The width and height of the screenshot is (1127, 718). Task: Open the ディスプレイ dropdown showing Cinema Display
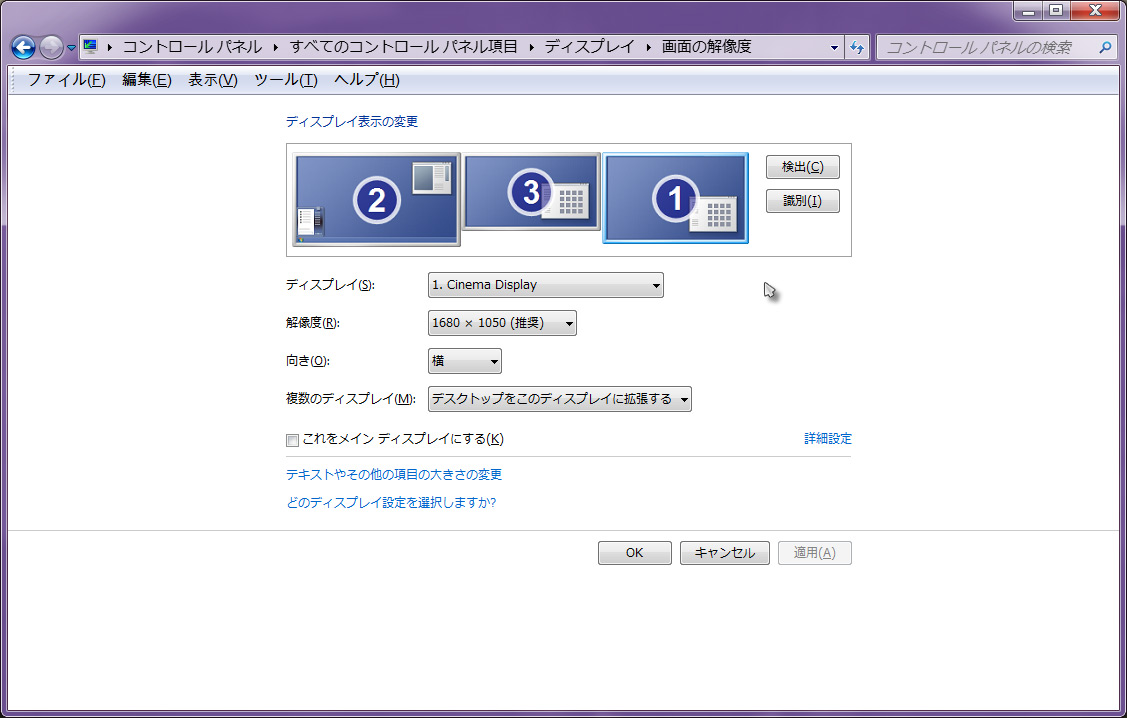pyautogui.click(x=545, y=285)
